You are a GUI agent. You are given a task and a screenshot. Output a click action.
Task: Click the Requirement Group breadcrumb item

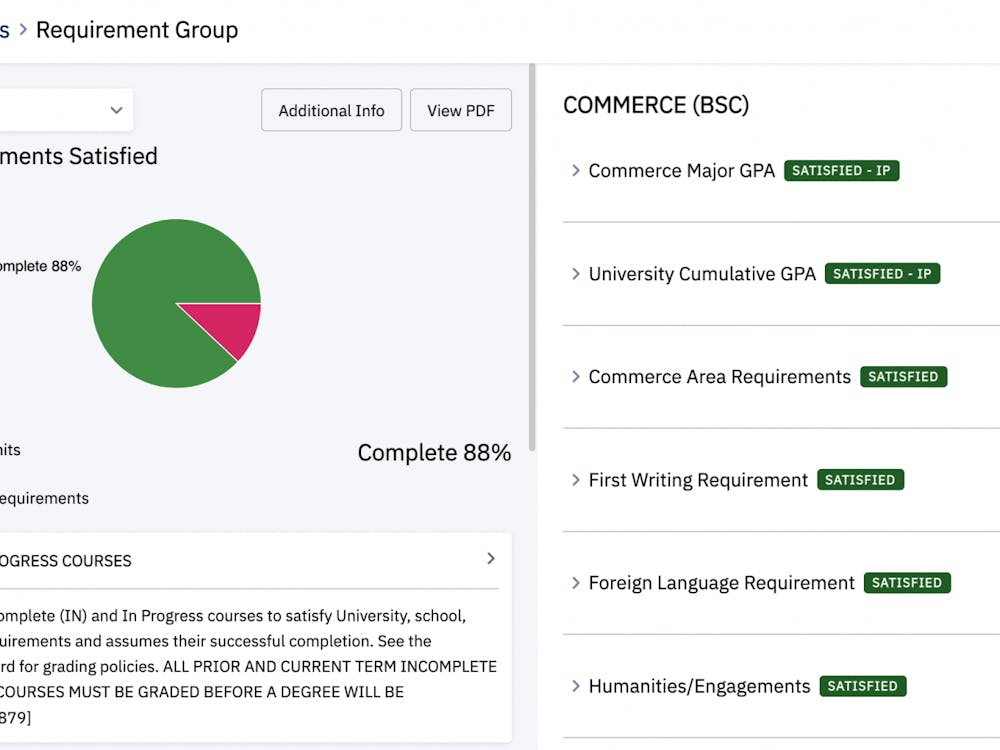point(137,30)
